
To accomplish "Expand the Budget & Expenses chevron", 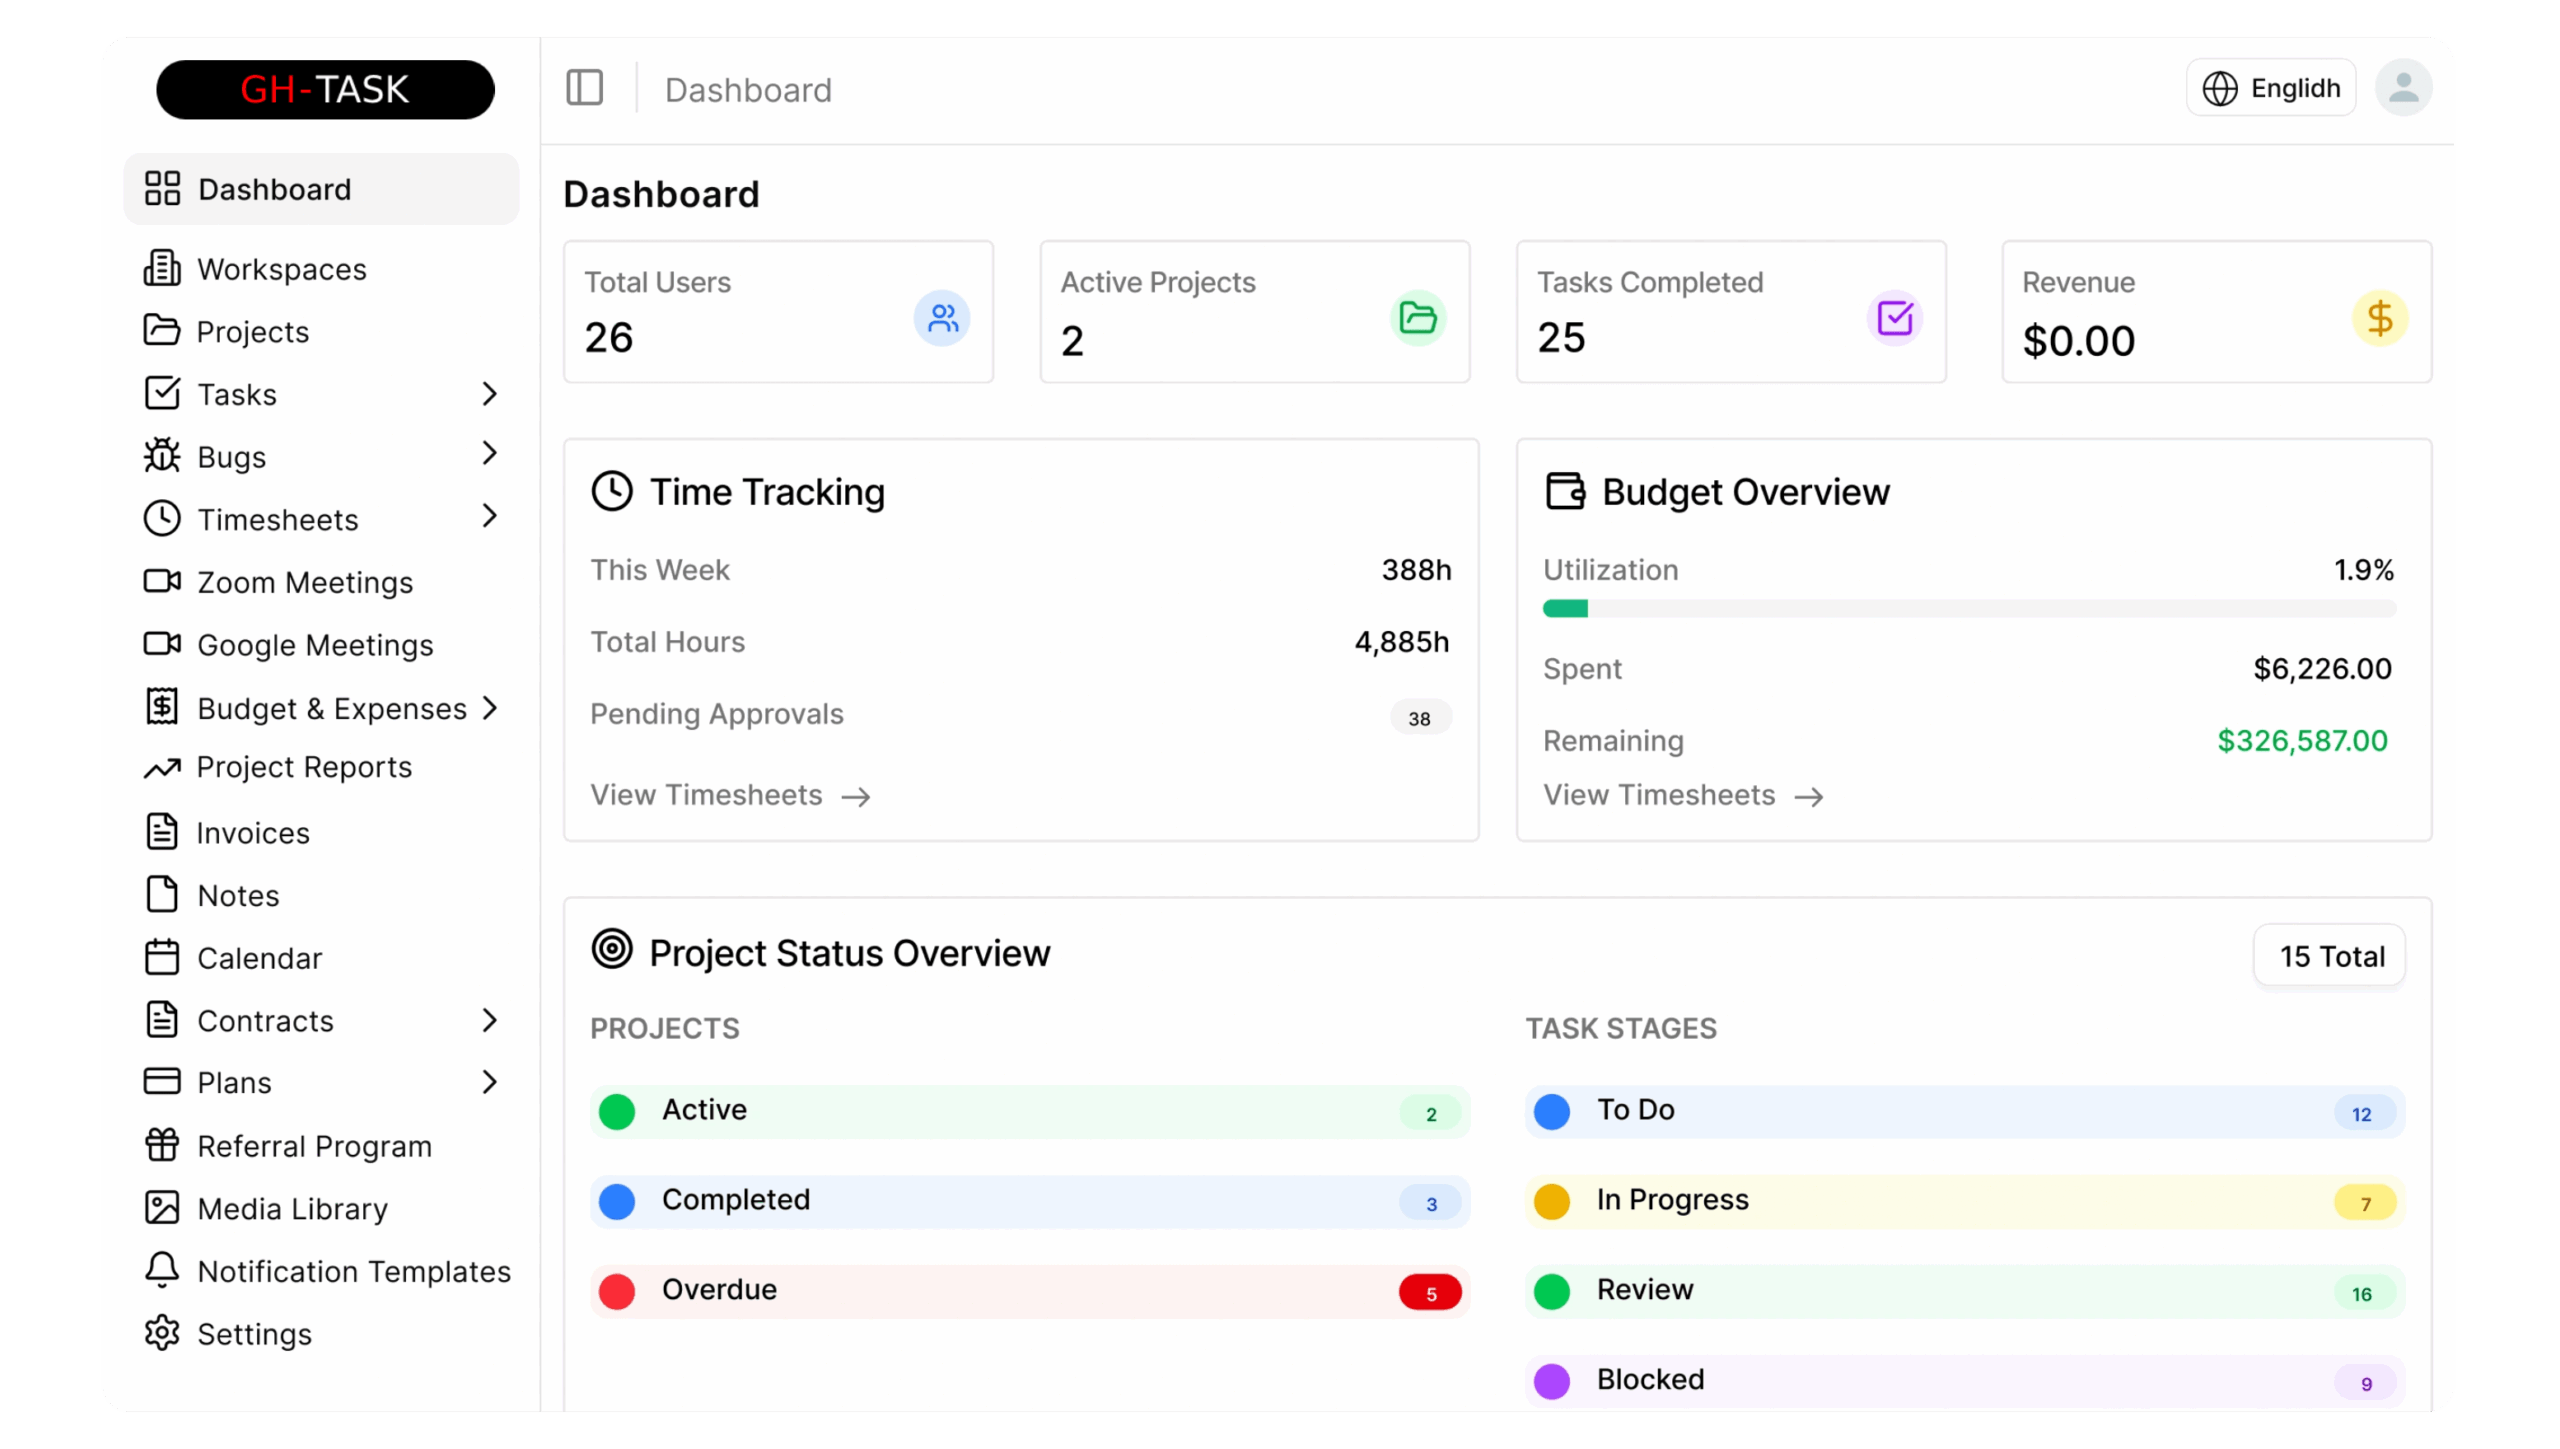I will pos(489,708).
